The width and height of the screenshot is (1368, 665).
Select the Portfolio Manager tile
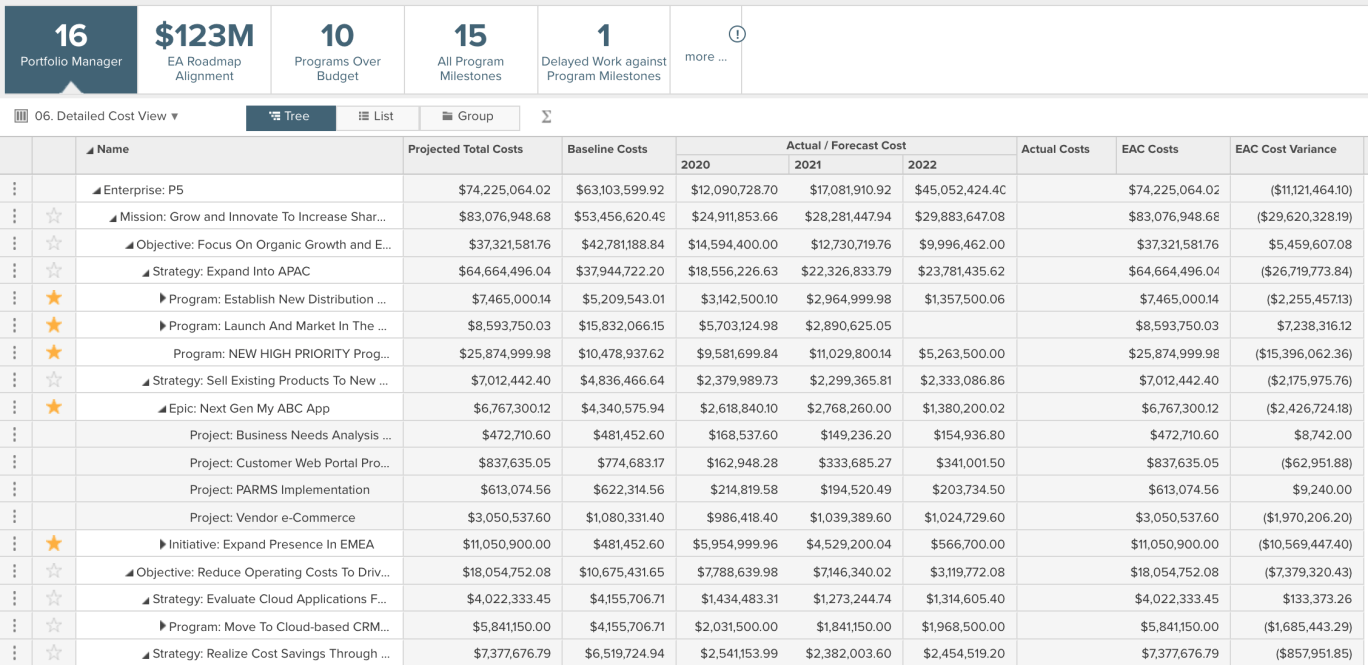71,49
